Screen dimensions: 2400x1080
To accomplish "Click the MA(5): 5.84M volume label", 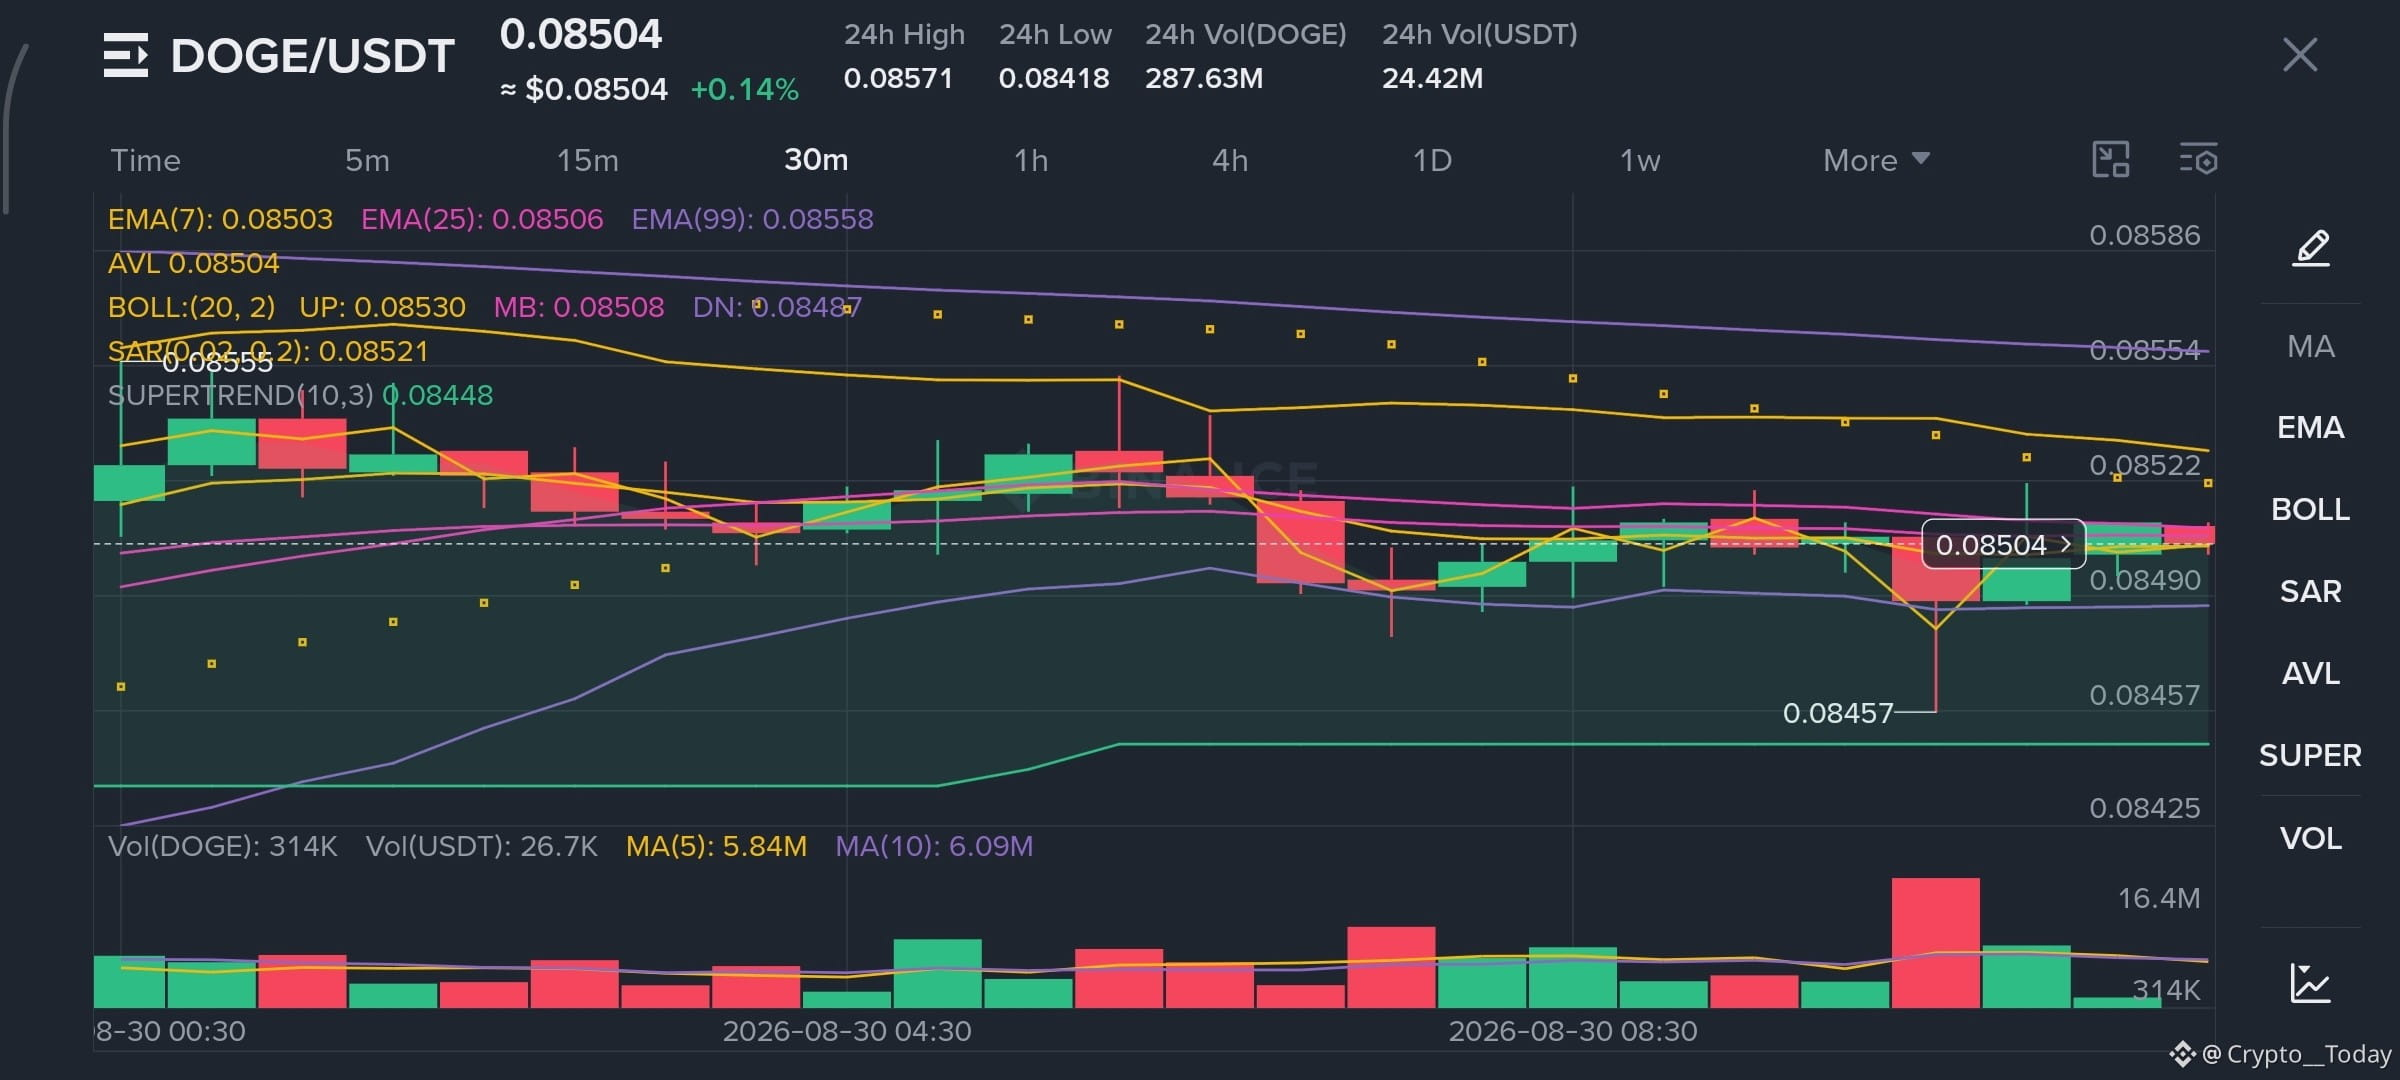I will coord(716,847).
